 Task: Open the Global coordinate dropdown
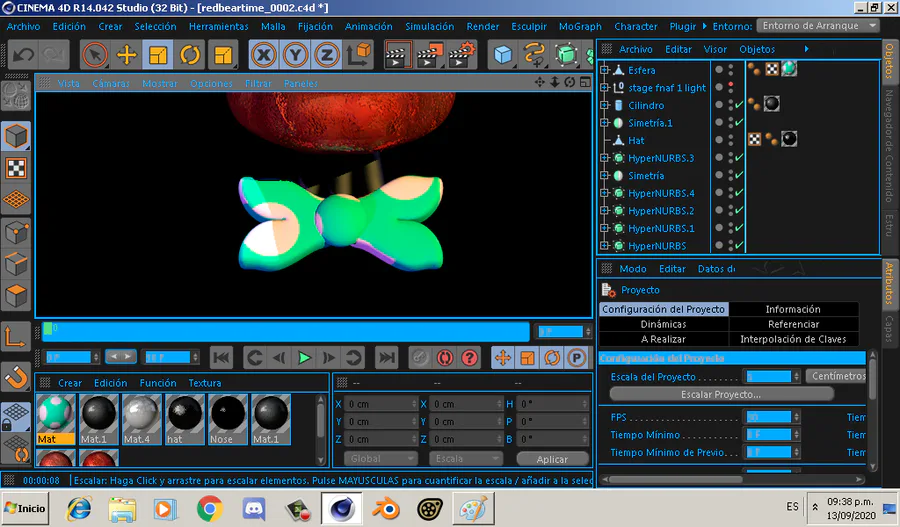[x=381, y=459]
